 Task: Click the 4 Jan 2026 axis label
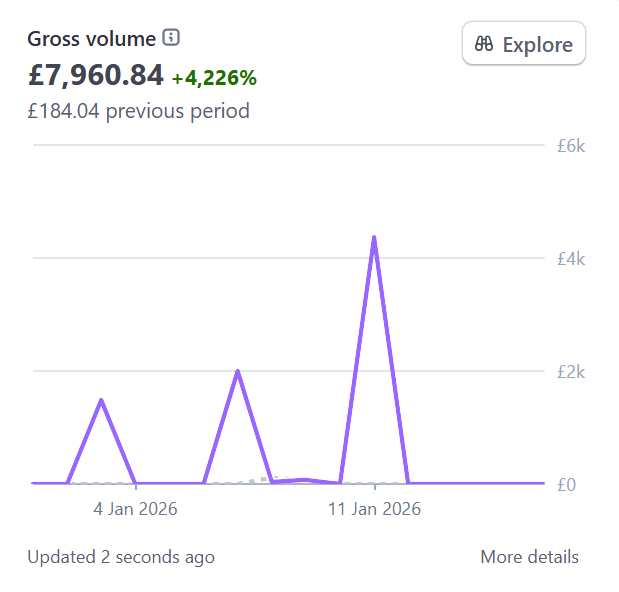(x=135, y=509)
